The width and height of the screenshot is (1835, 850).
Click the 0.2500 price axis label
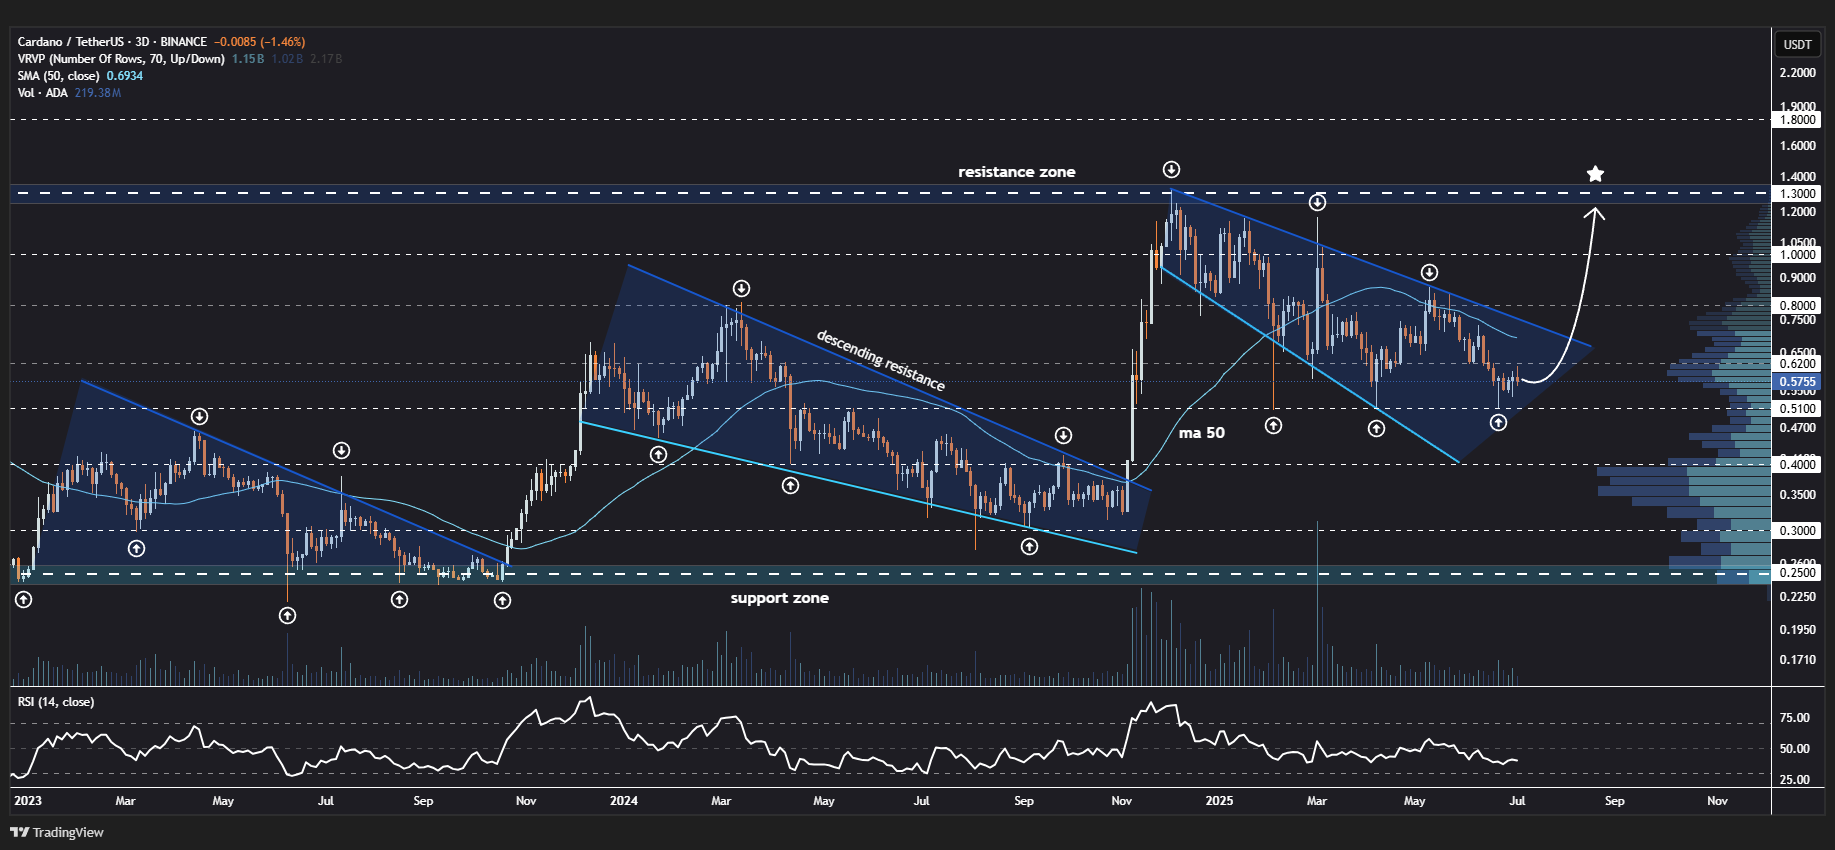point(1797,573)
